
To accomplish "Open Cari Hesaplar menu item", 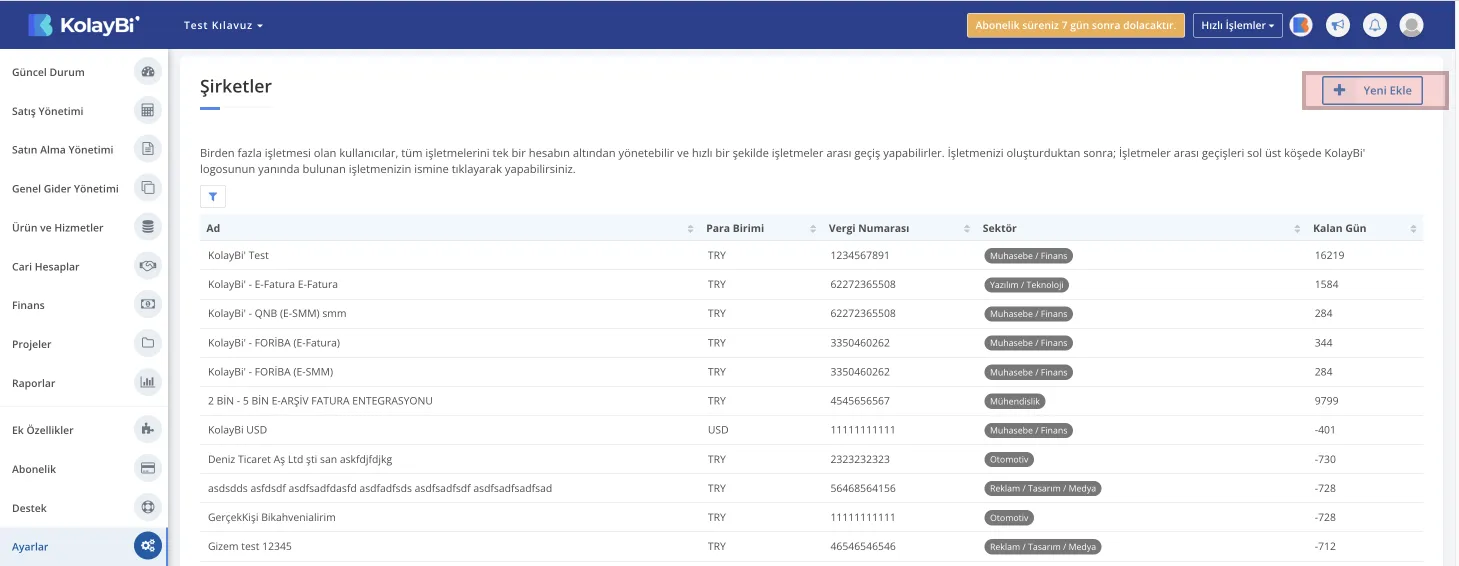I will point(84,266).
